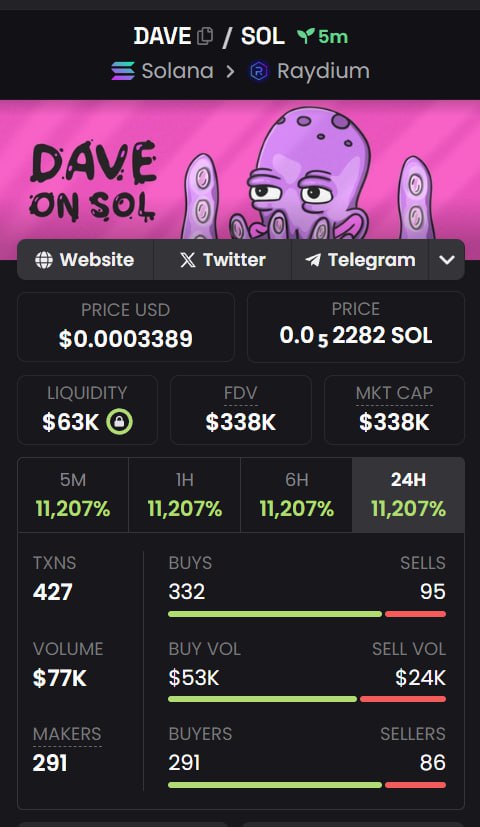The width and height of the screenshot is (480, 827).
Task: Click the Solana chain logo icon
Action: click(x=123, y=71)
